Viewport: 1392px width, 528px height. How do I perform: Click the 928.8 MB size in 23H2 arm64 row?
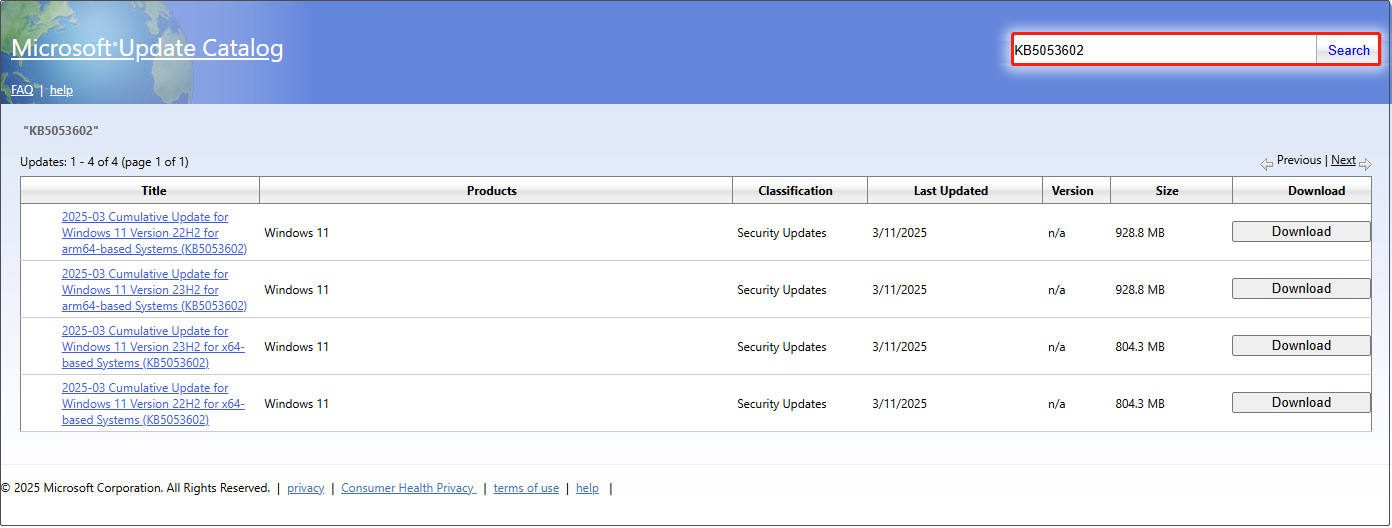1140,290
